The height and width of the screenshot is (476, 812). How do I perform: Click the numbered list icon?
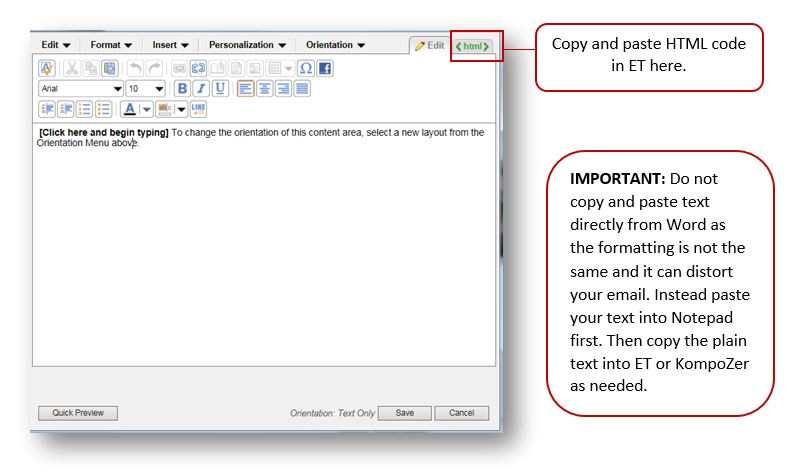click(85, 109)
